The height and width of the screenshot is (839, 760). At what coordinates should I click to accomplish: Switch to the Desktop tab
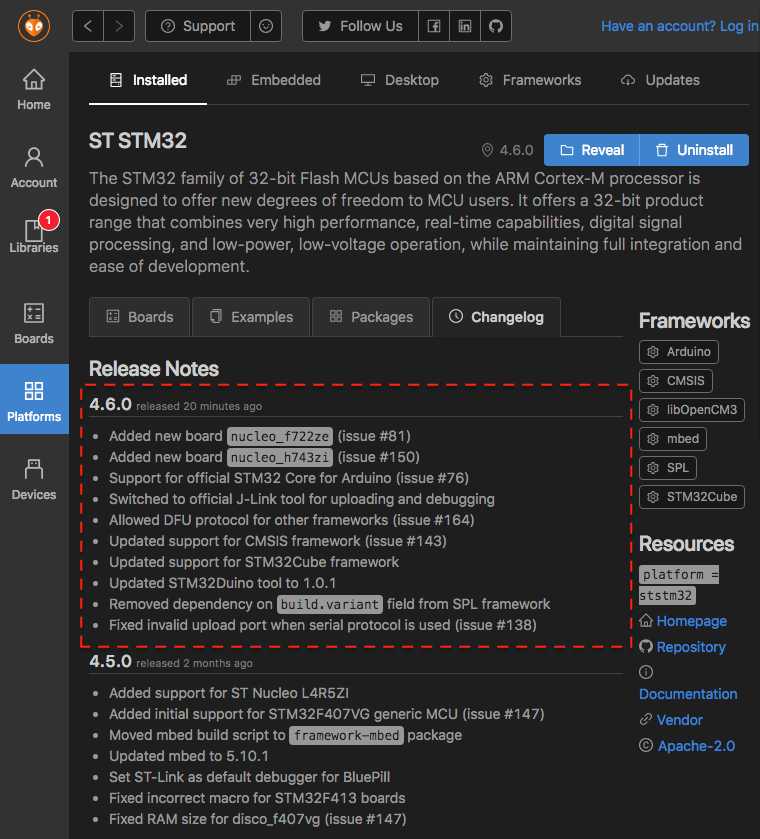tap(400, 80)
